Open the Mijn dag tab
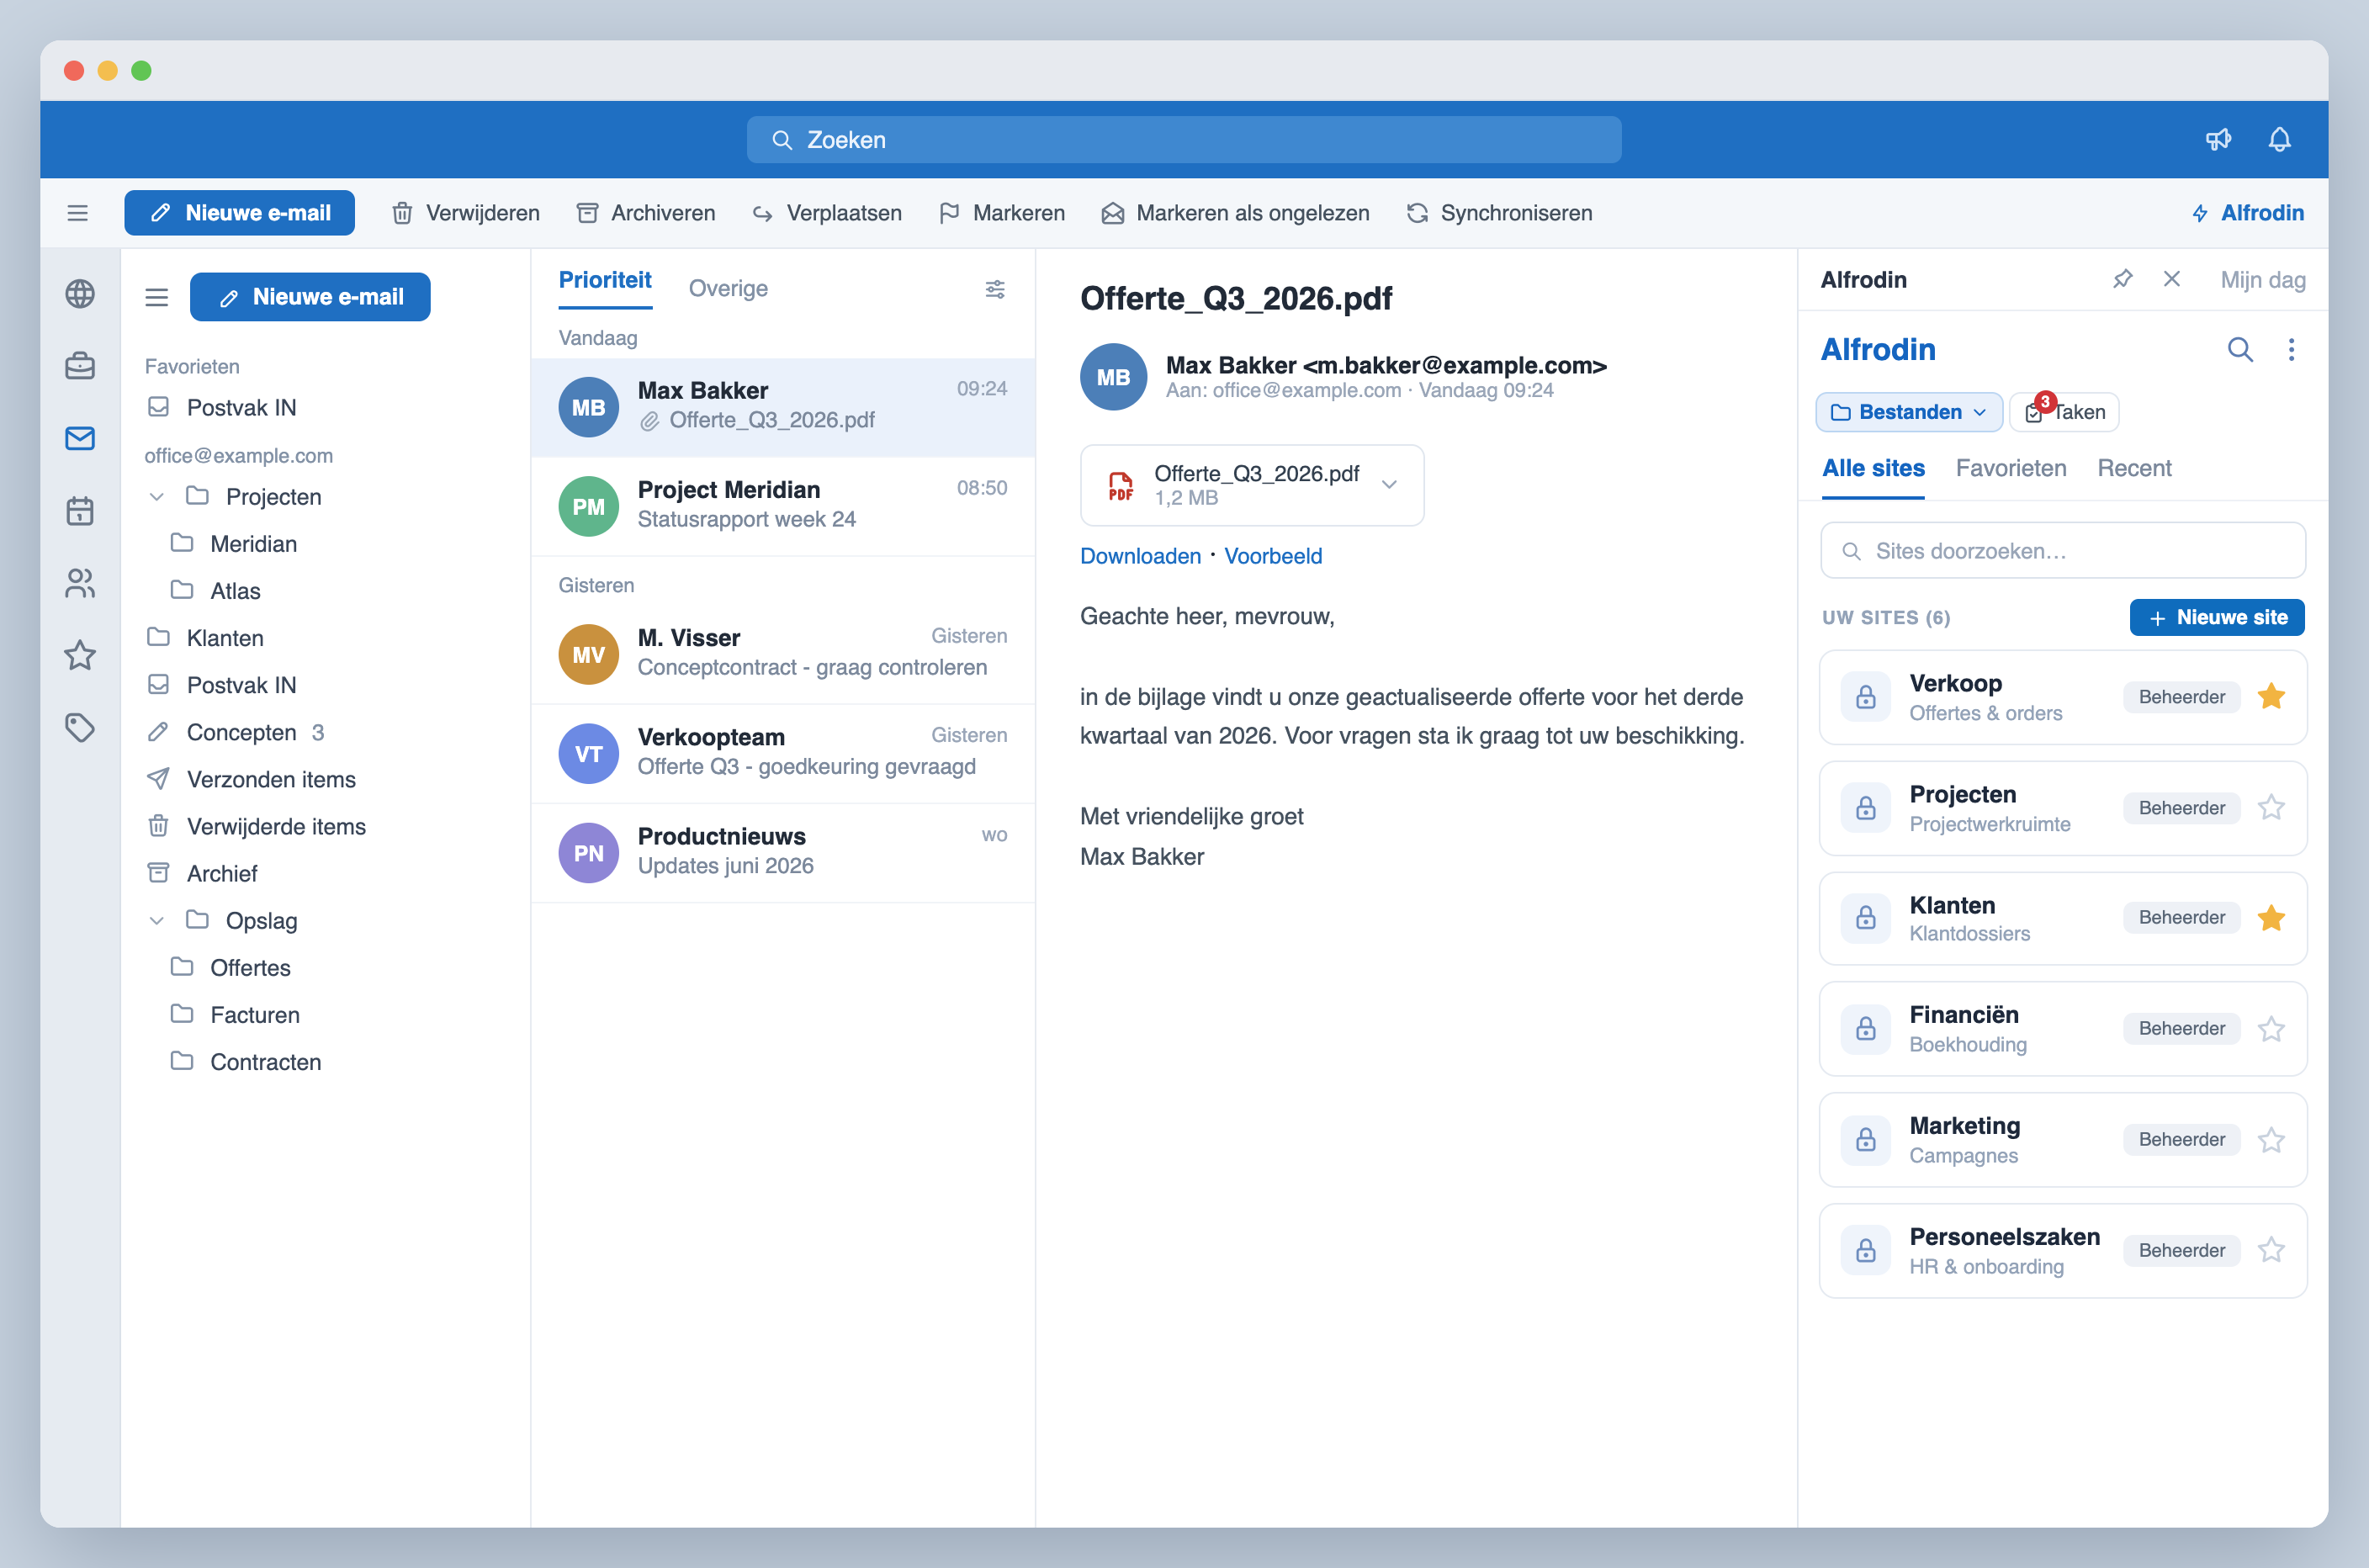Screen dimensions: 2369x1568 tap(2262, 280)
